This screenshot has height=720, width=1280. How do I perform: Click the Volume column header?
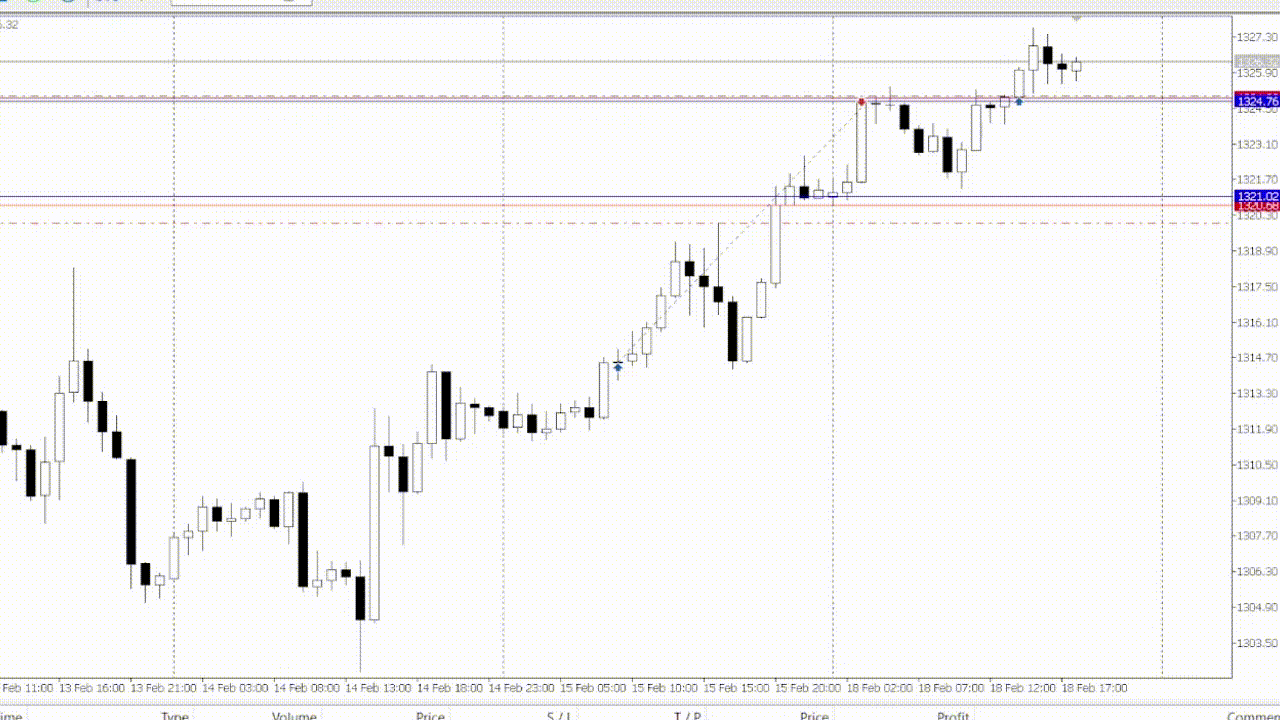tap(295, 716)
